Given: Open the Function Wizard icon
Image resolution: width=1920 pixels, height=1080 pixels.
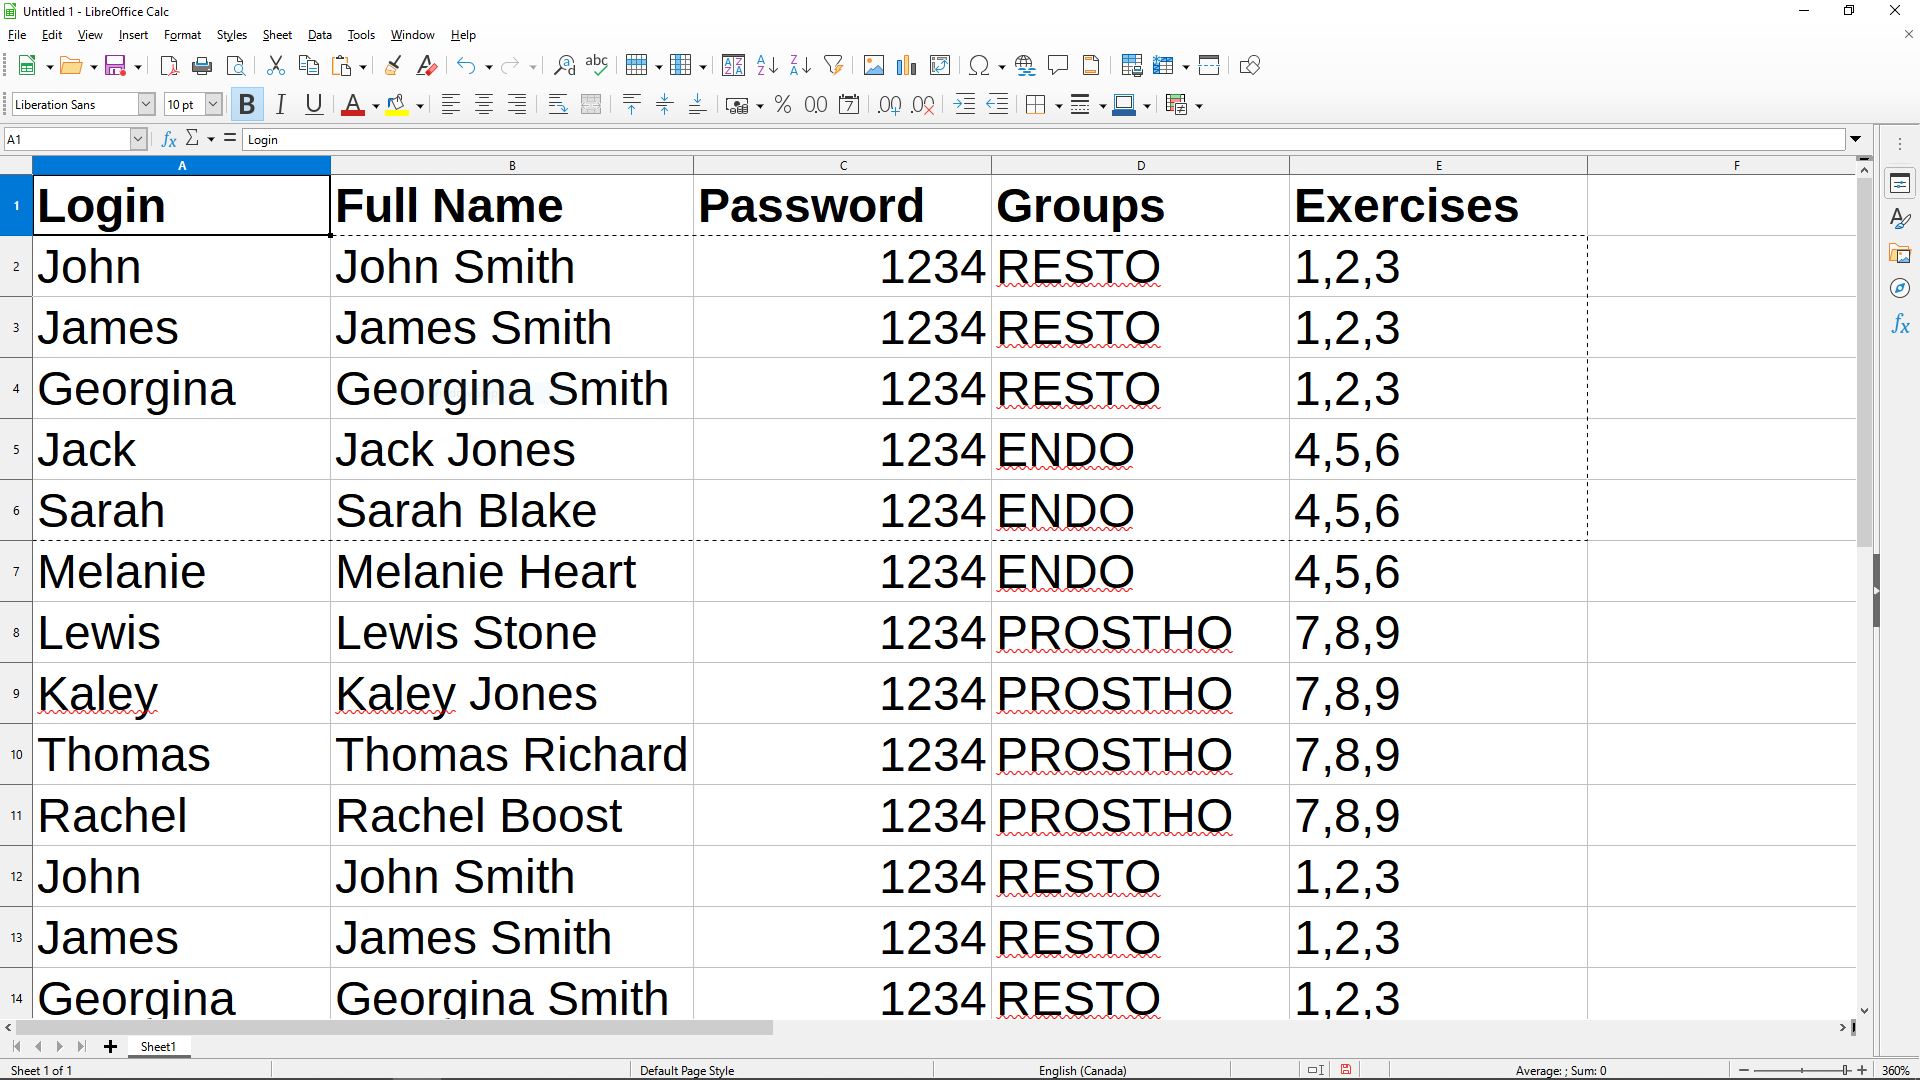Looking at the screenshot, I should pyautogui.click(x=169, y=139).
